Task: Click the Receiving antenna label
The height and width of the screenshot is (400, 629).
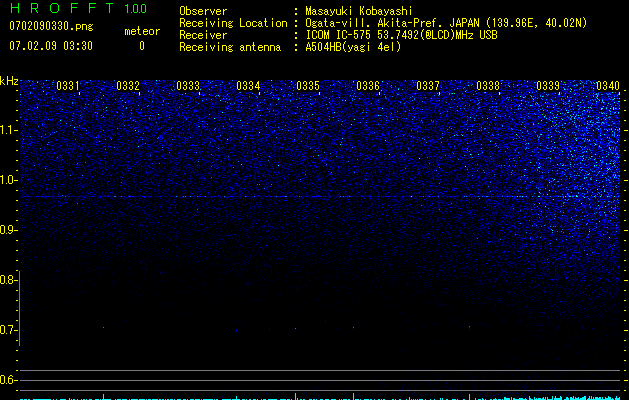Action: click(x=230, y=47)
